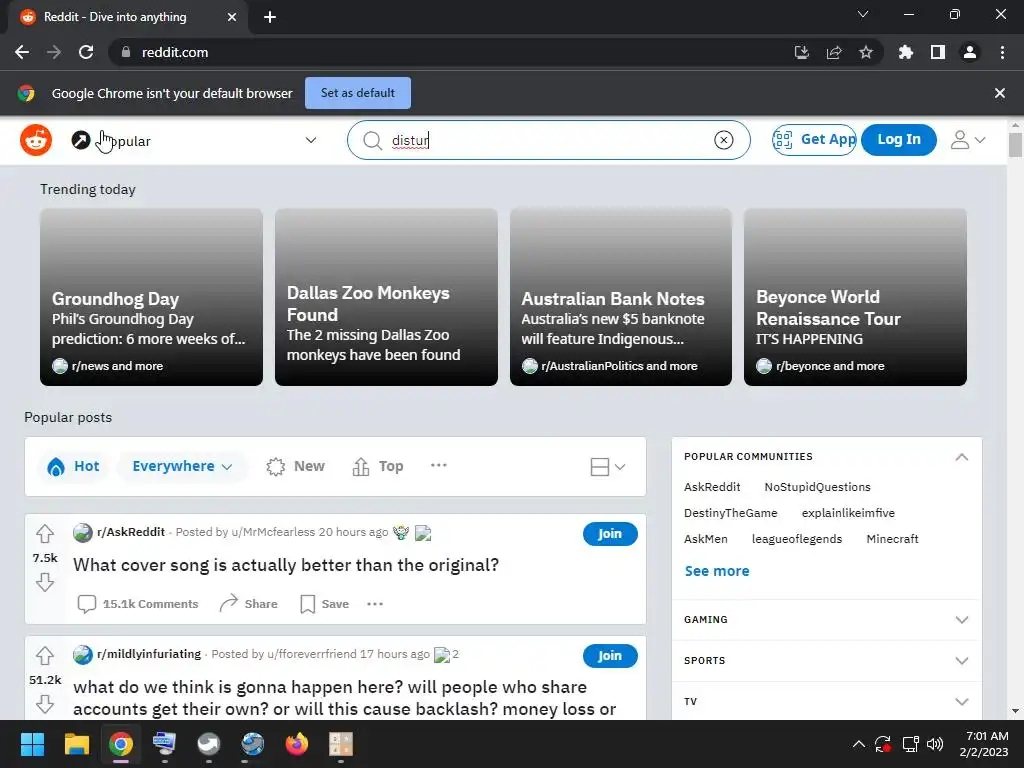1024x768 pixels.
Task: Click the install app icon in address bar
Action: [x=801, y=52]
